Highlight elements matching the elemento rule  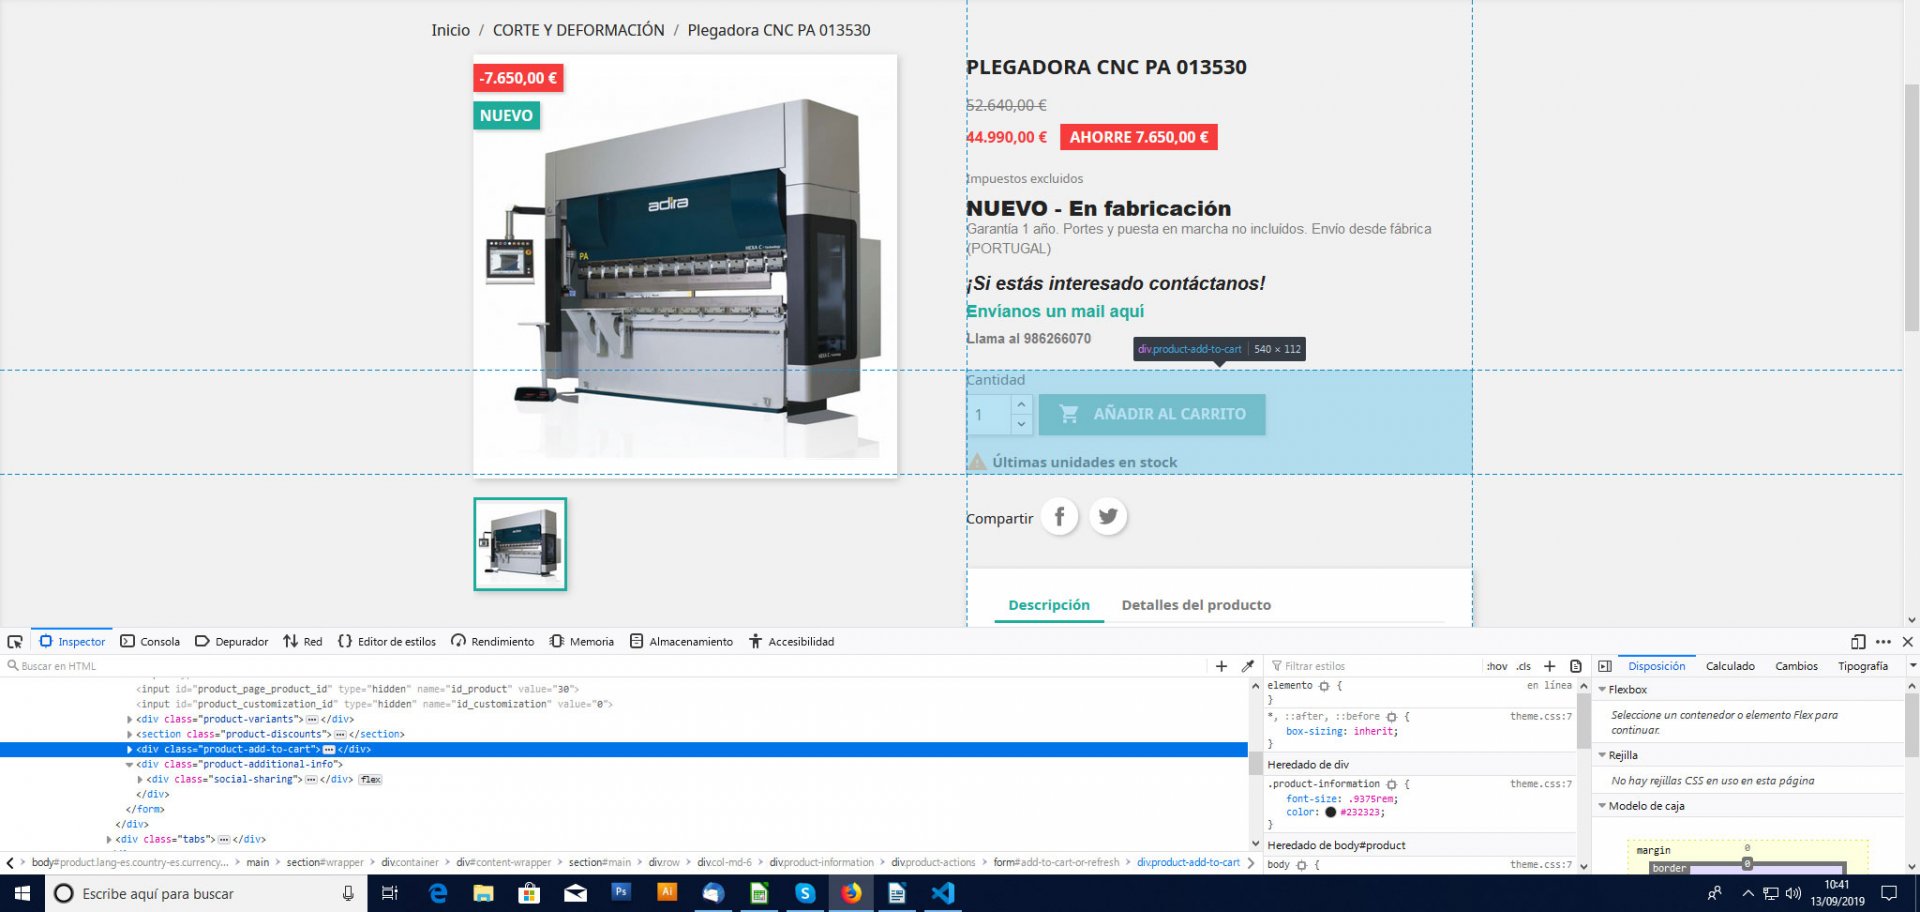(x=1324, y=686)
